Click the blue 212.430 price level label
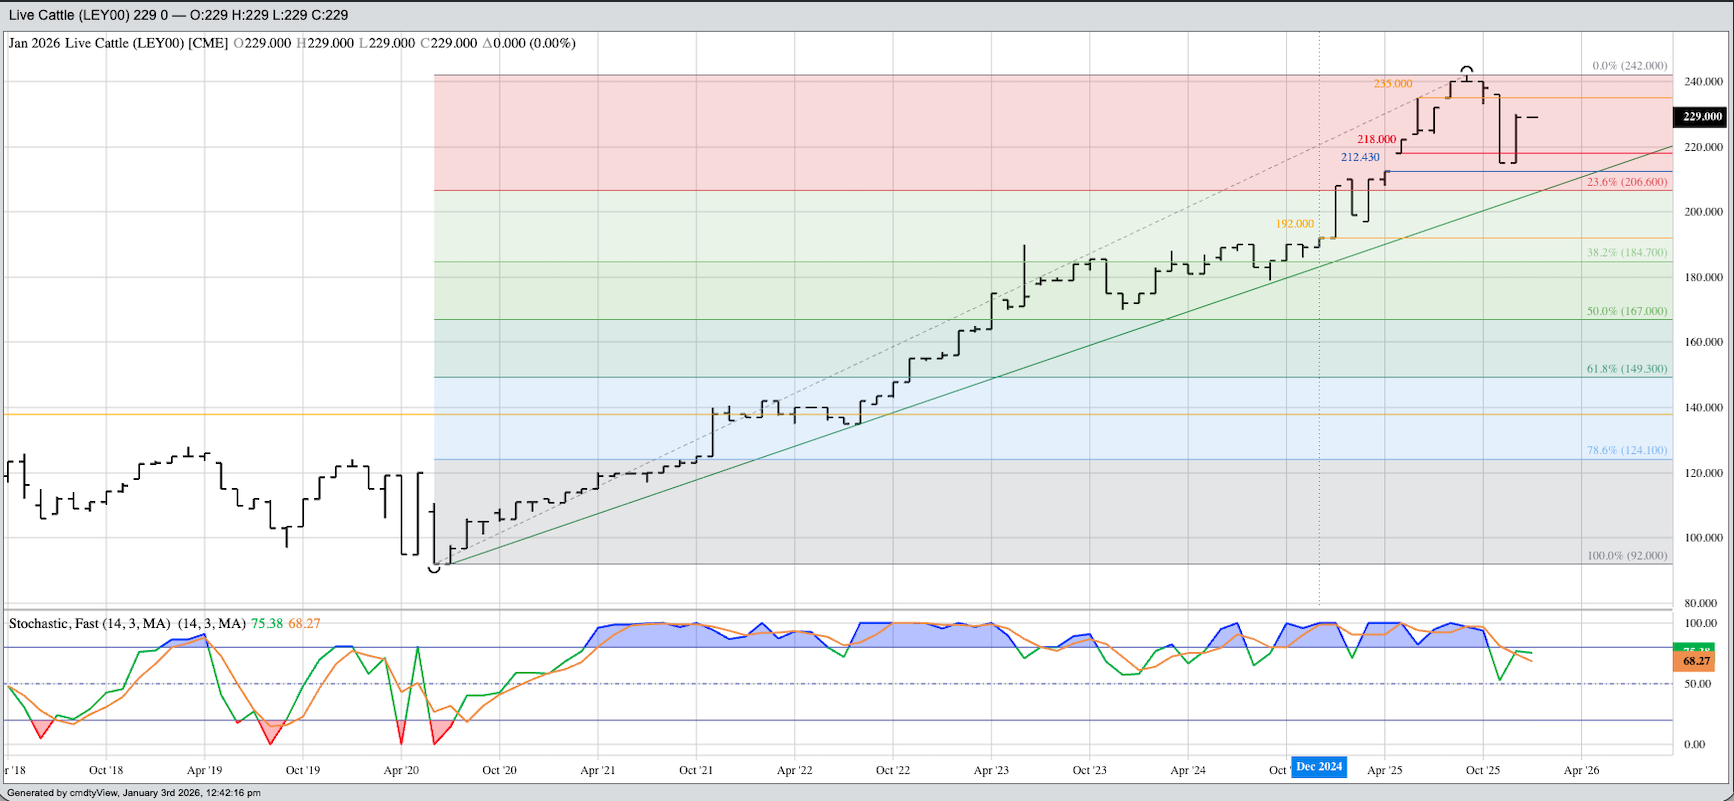 point(1360,157)
